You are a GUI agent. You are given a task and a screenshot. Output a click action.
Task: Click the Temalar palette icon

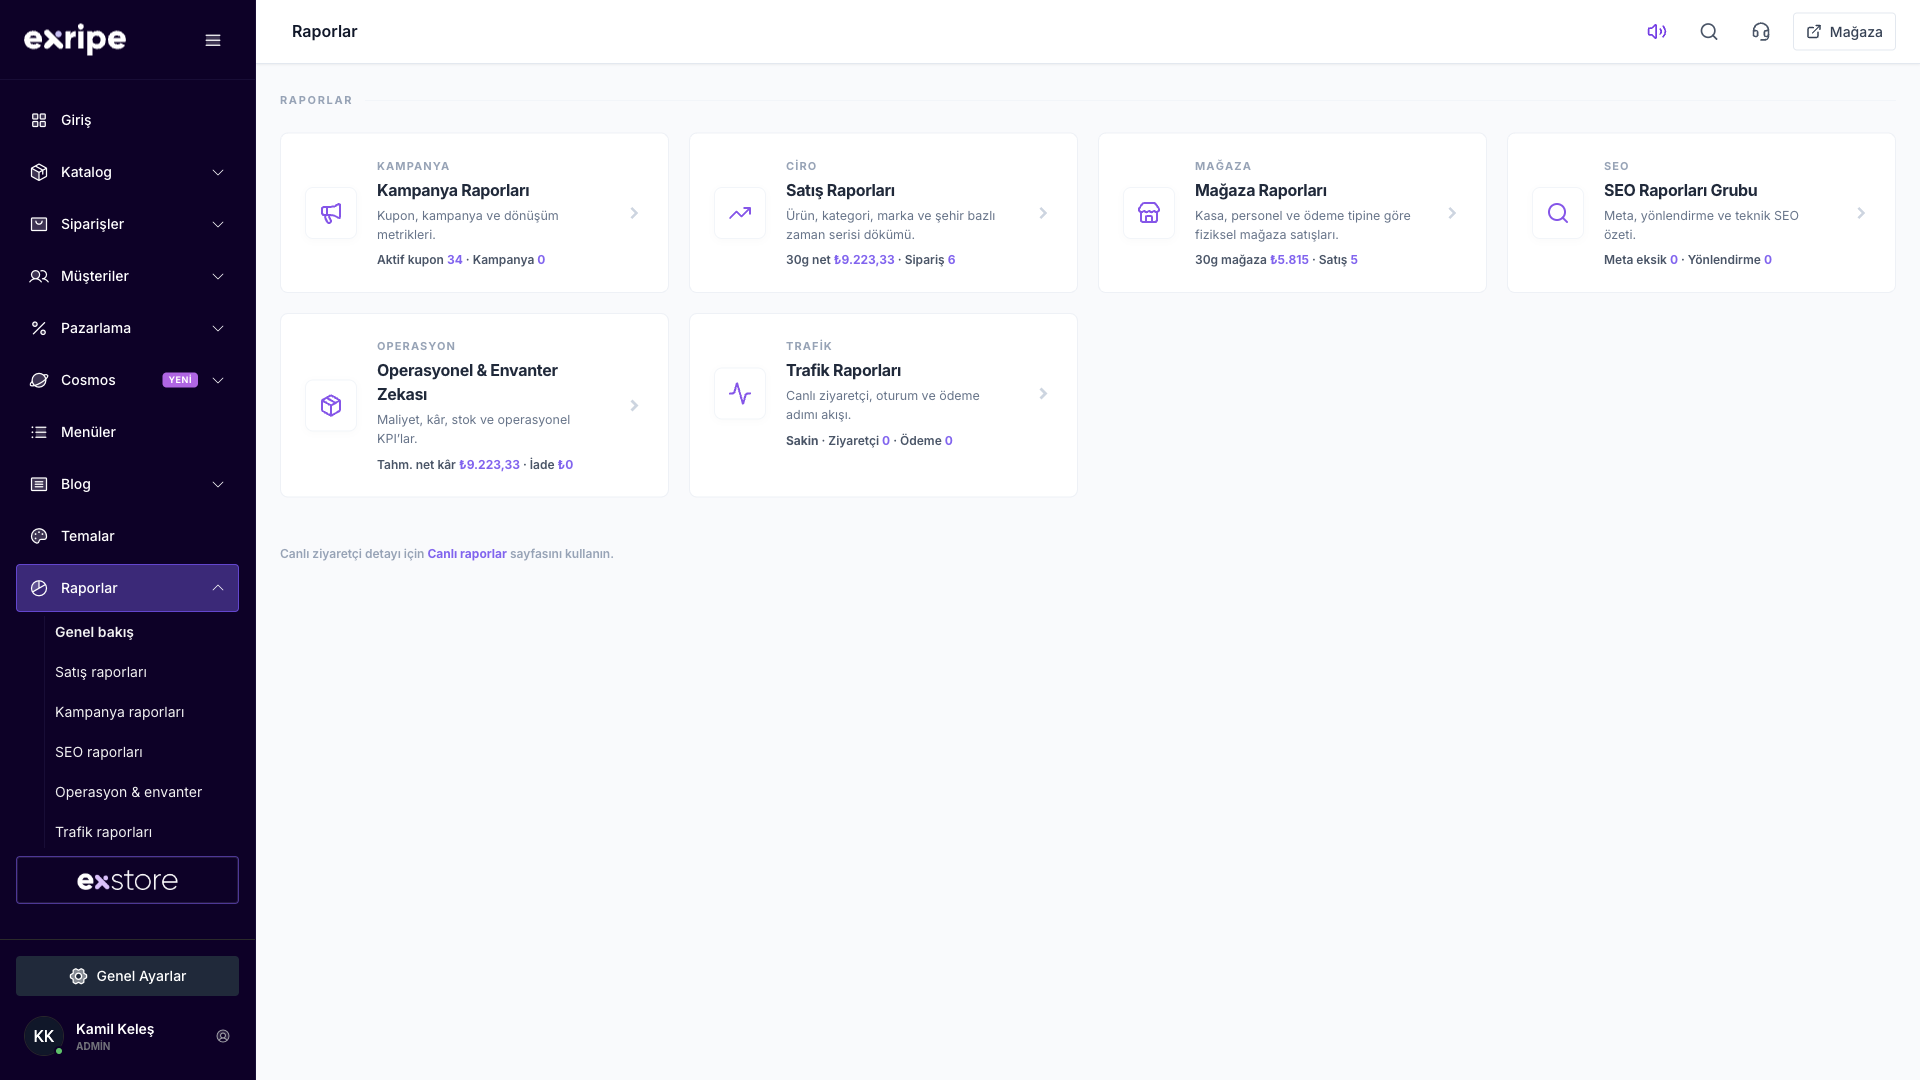click(39, 536)
